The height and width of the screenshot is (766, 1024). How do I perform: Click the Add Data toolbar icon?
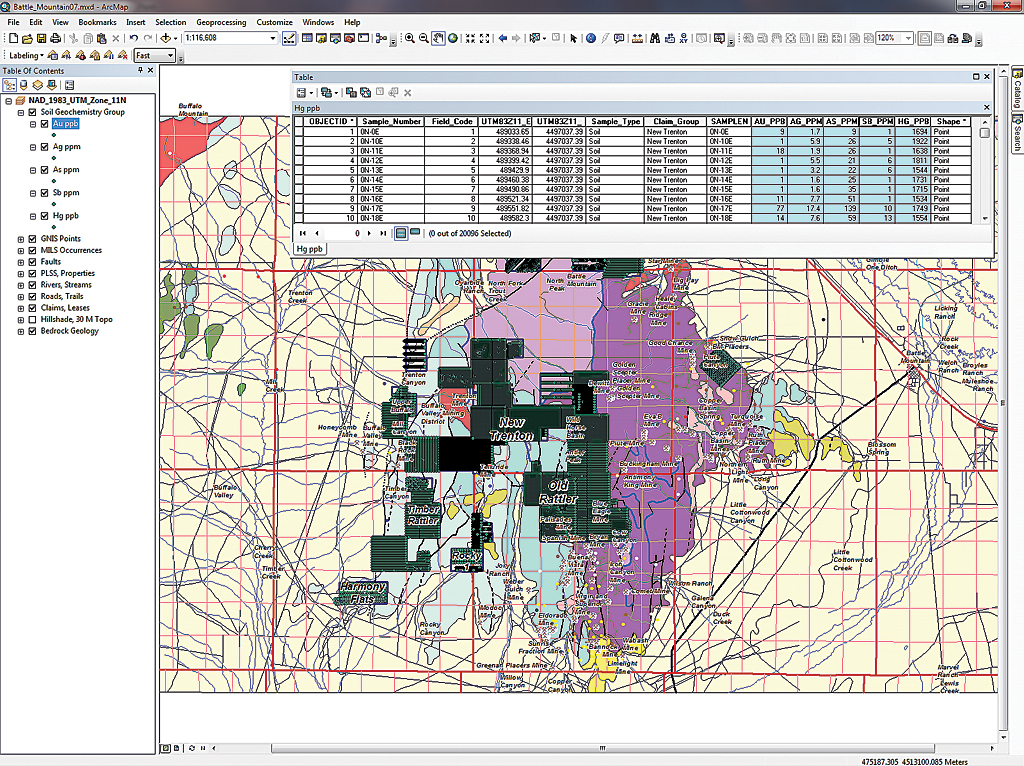pos(163,39)
